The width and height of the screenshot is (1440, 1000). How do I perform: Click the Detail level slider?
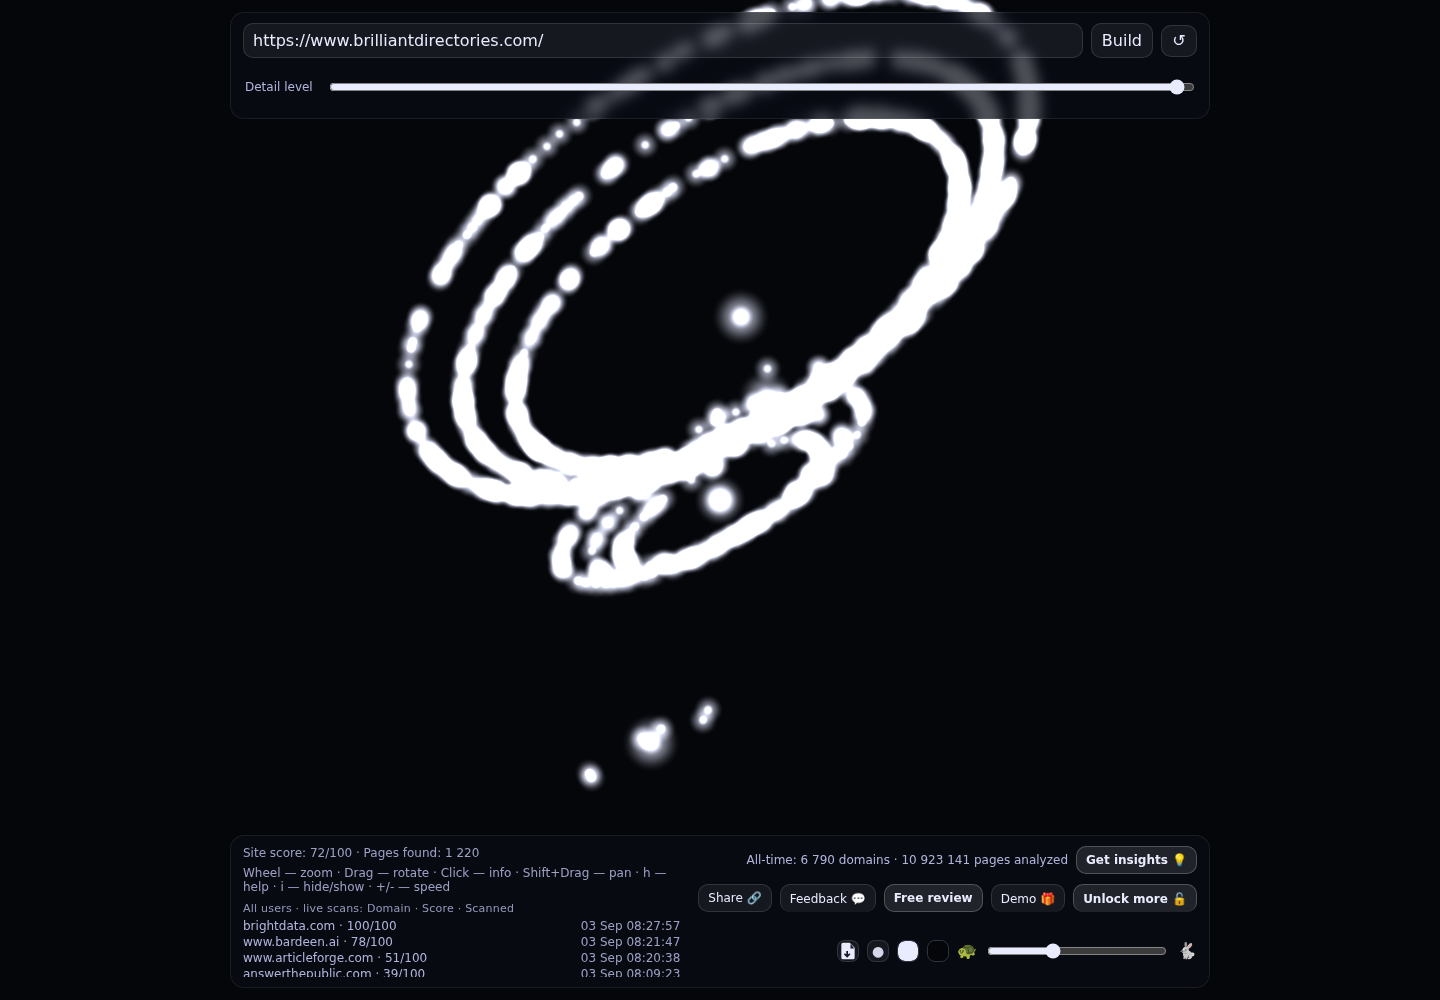tap(762, 87)
